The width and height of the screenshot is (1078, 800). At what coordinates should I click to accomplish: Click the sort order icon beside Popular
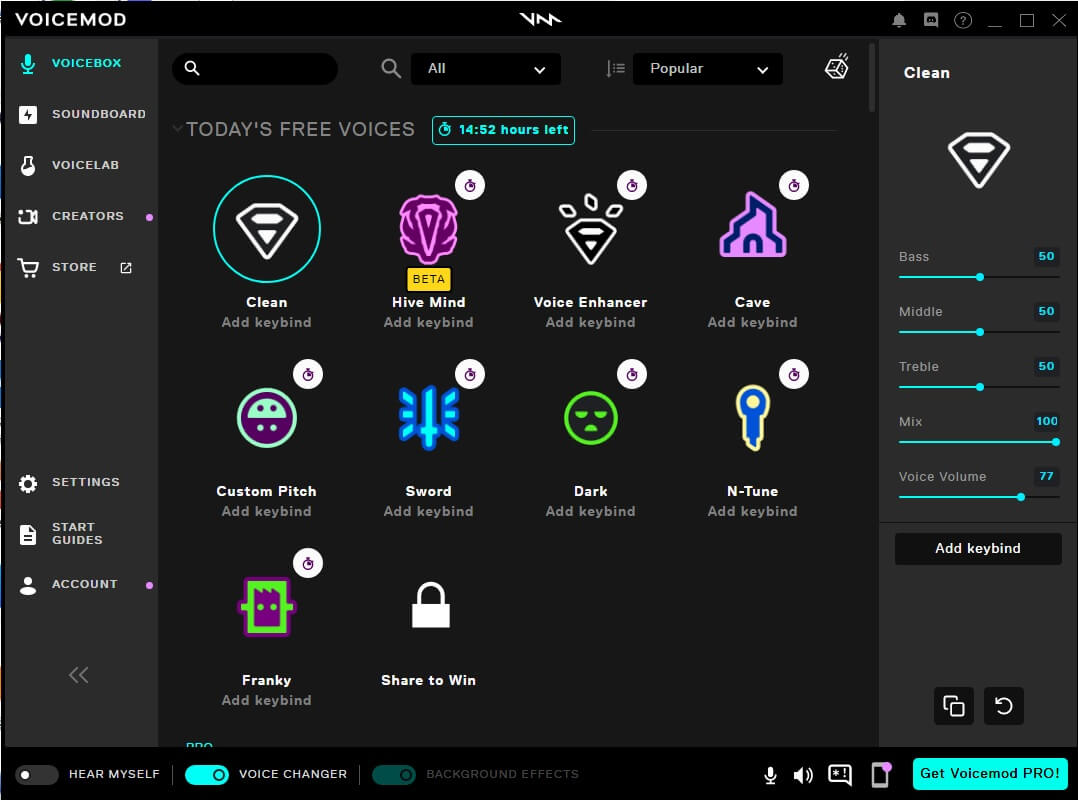coord(615,69)
